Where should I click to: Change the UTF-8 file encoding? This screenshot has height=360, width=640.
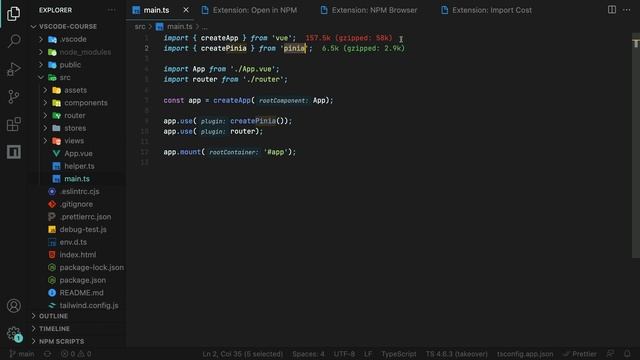[x=344, y=354]
